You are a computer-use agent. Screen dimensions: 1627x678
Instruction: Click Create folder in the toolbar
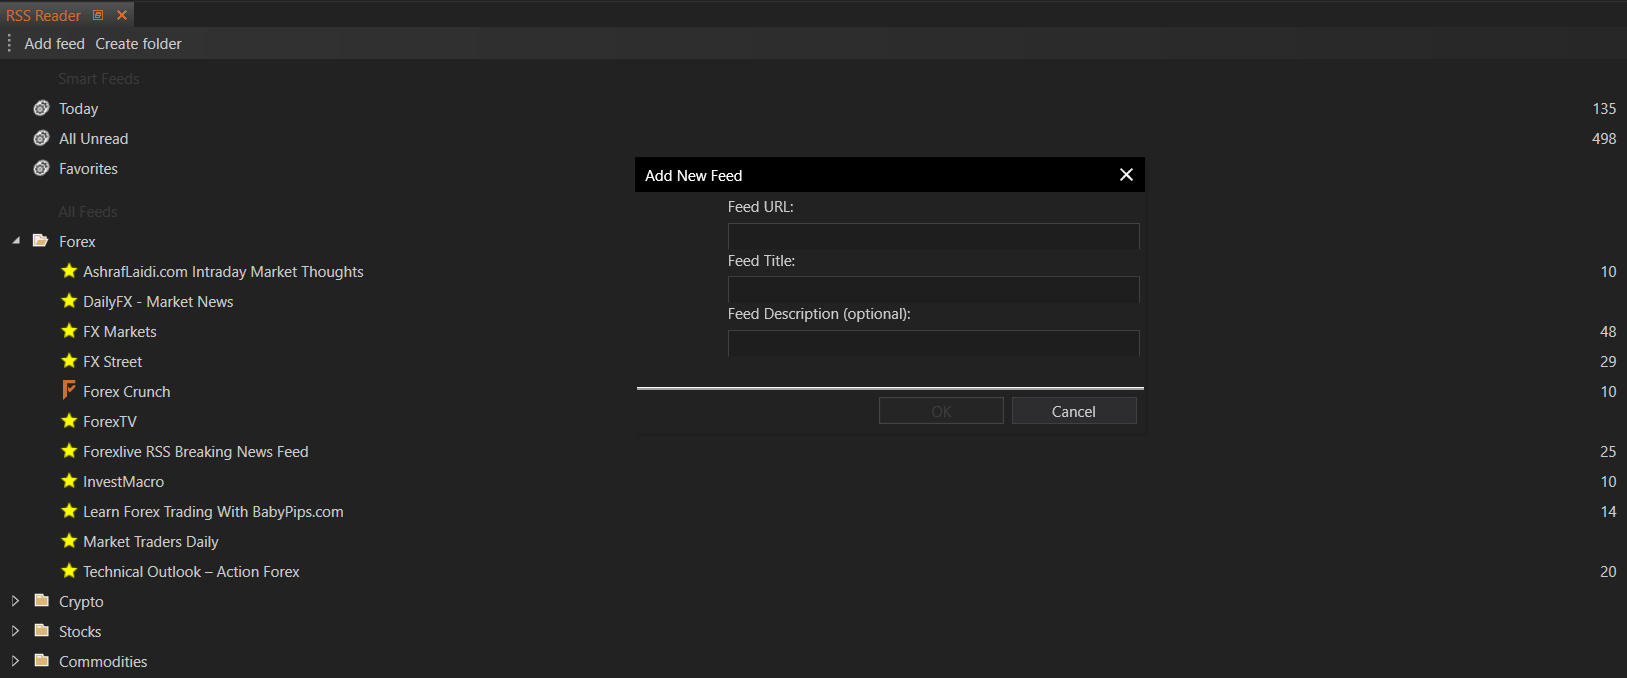click(138, 44)
